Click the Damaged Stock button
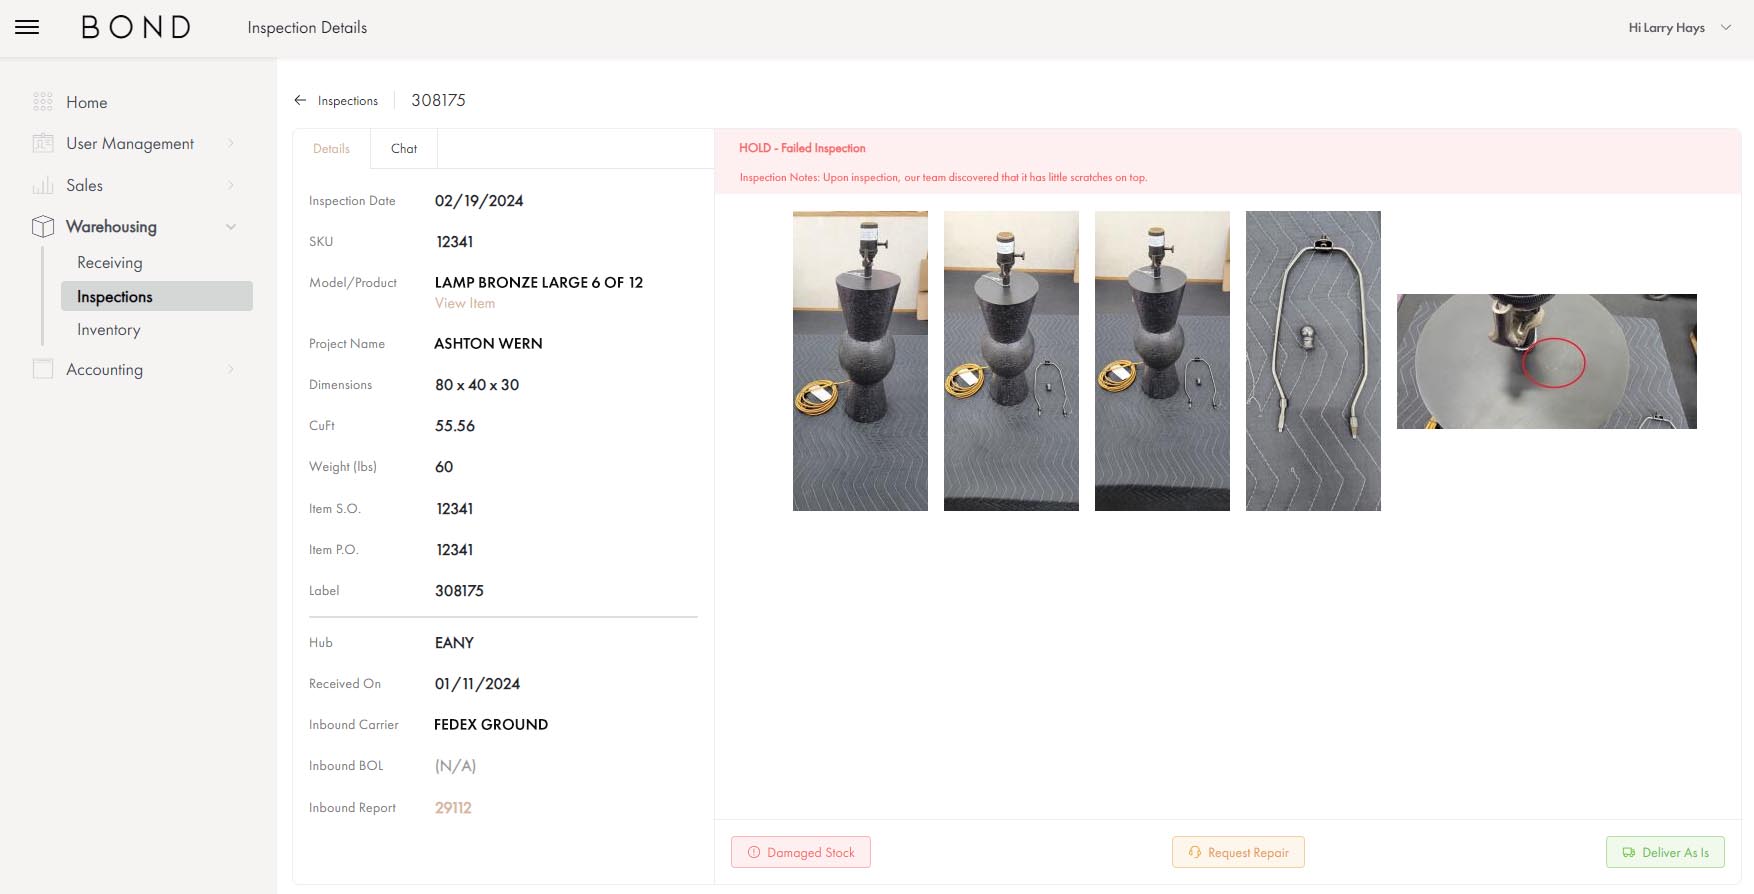Screen dimensions: 1754x894 pyautogui.click(x=801, y=852)
